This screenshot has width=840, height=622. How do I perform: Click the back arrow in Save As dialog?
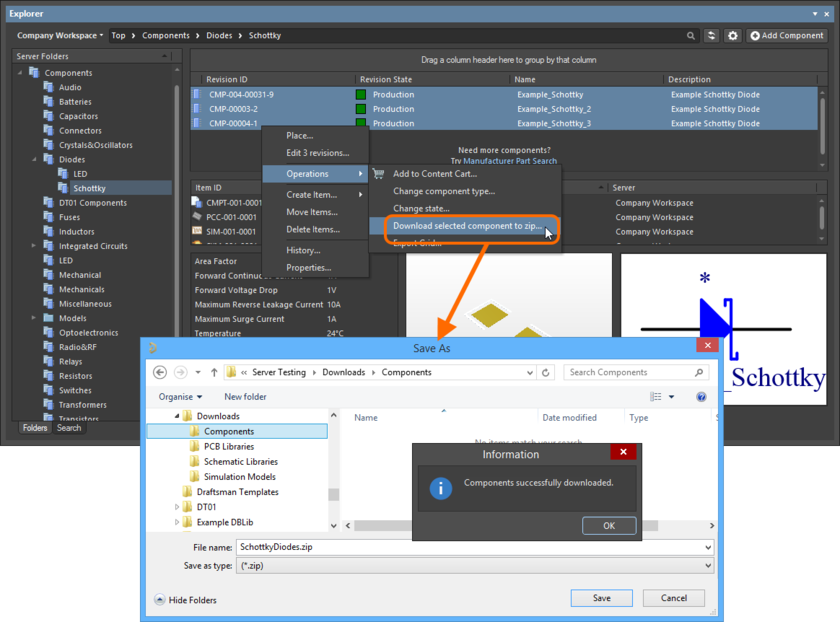pyautogui.click(x=160, y=372)
